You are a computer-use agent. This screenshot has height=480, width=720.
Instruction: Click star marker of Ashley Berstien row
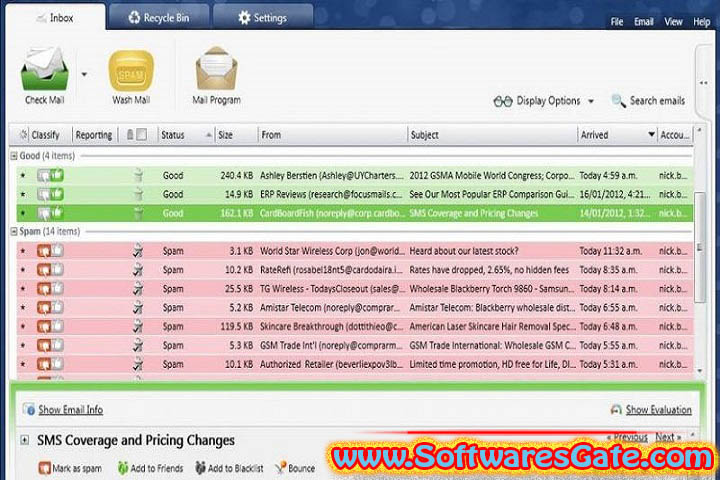click(23, 175)
